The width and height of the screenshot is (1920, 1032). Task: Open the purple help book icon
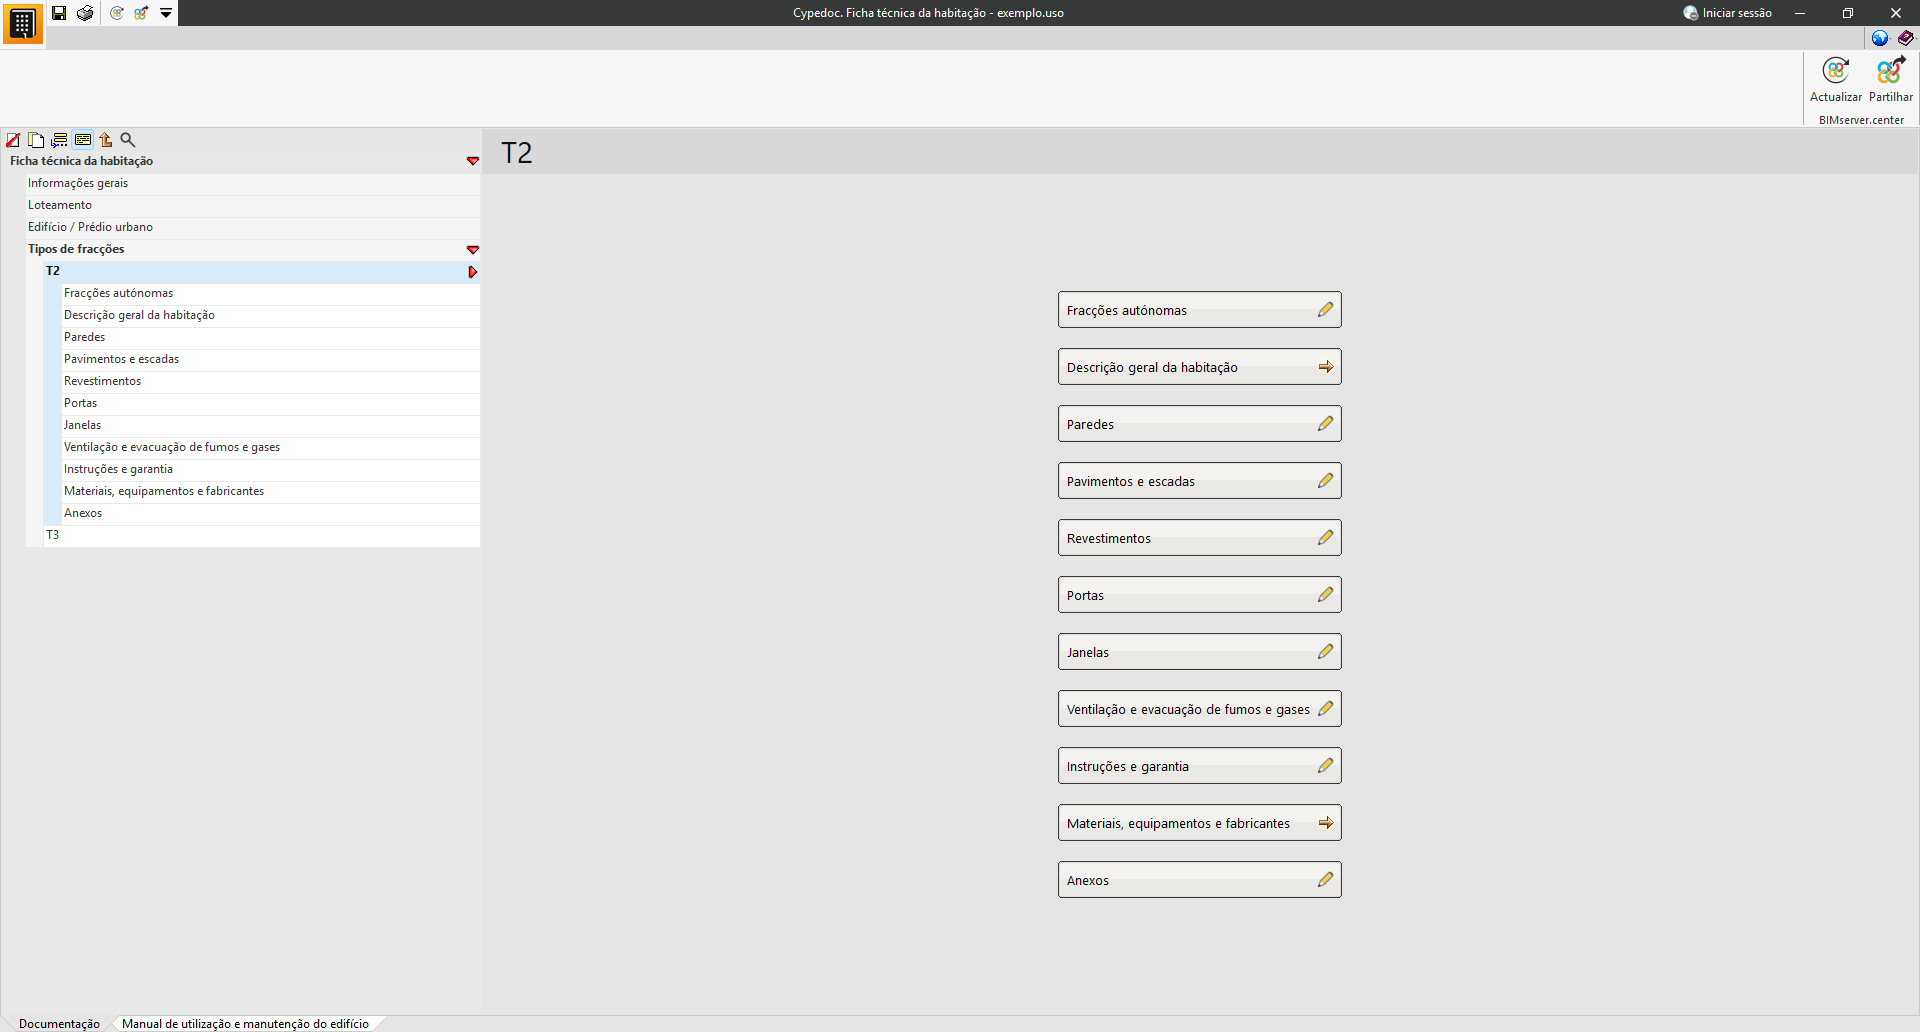[x=1906, y=38]
